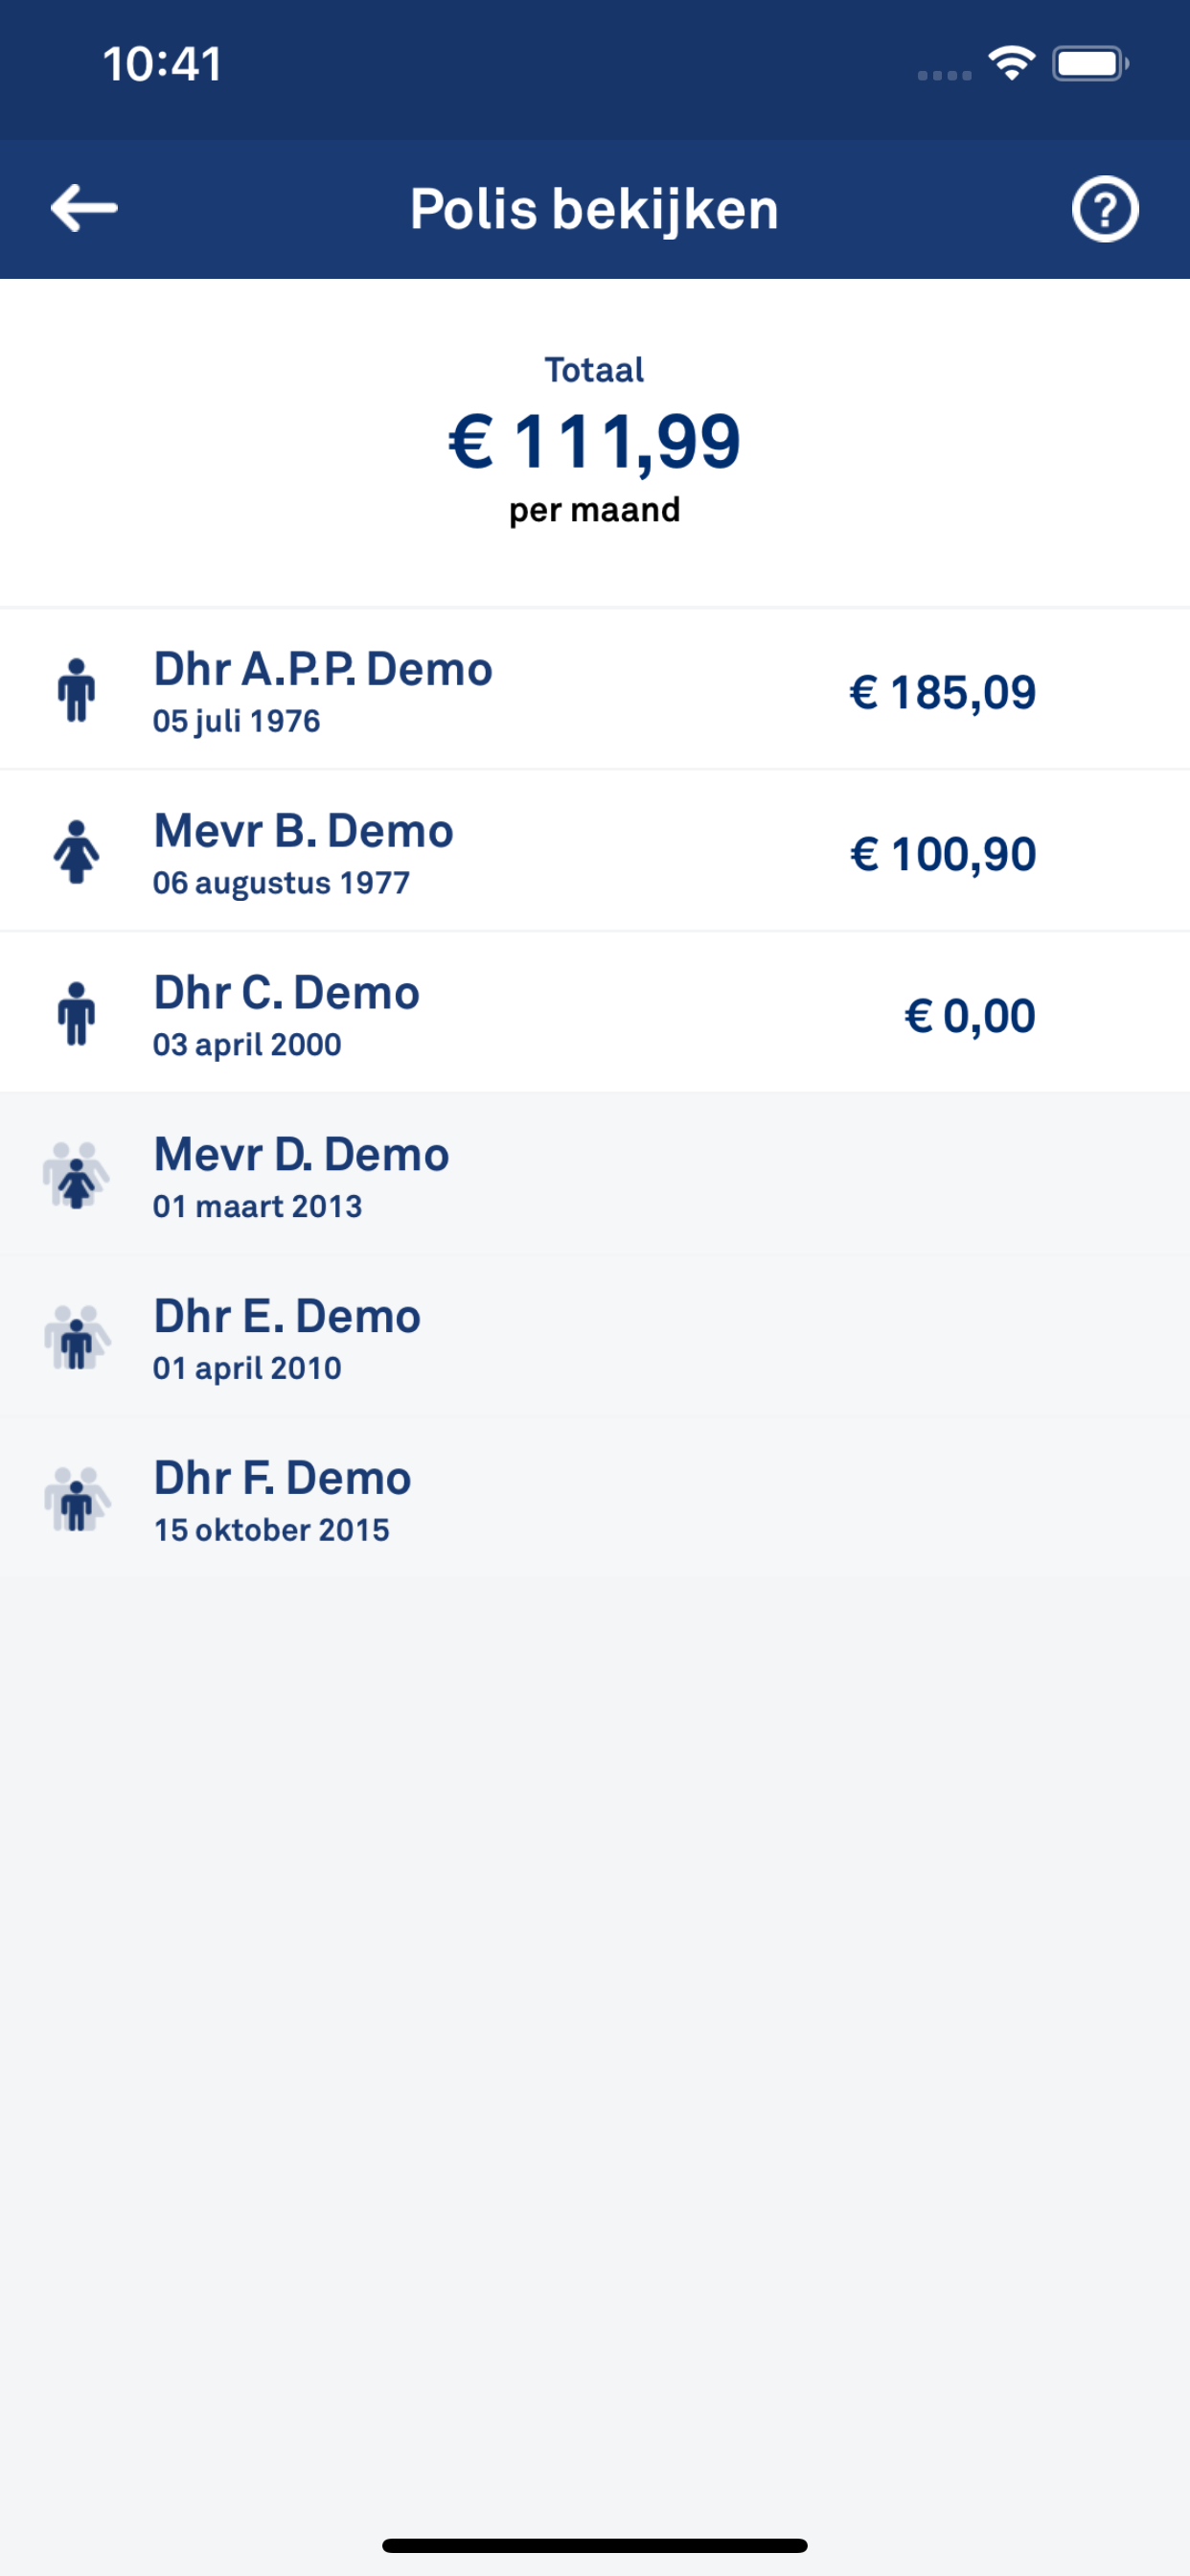The image size is (1190, 2576).
Task: Tap the total € 111,99 per maand
Action: (x=594, y=442)
